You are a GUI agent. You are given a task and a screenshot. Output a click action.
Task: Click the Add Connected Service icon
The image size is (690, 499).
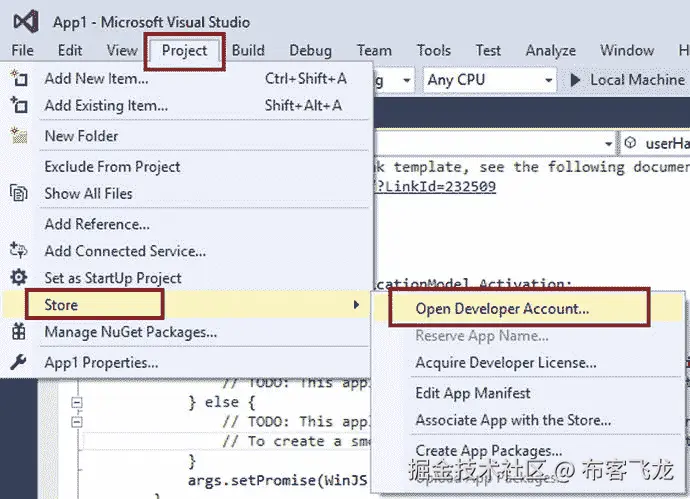(x=18, y=250)
